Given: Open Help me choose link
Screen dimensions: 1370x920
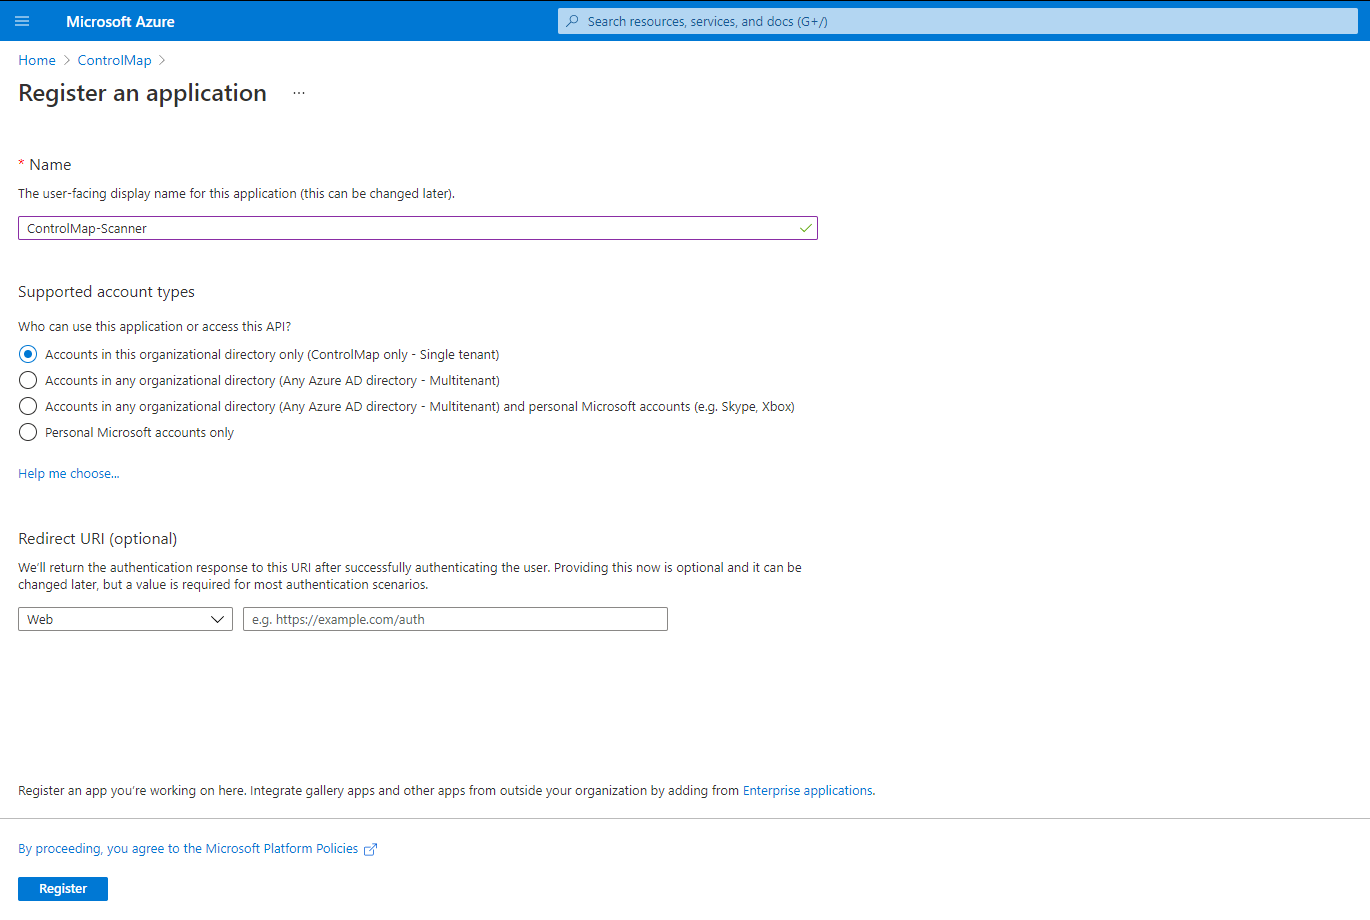Looking at the screenshot, I should coord(69,474).
